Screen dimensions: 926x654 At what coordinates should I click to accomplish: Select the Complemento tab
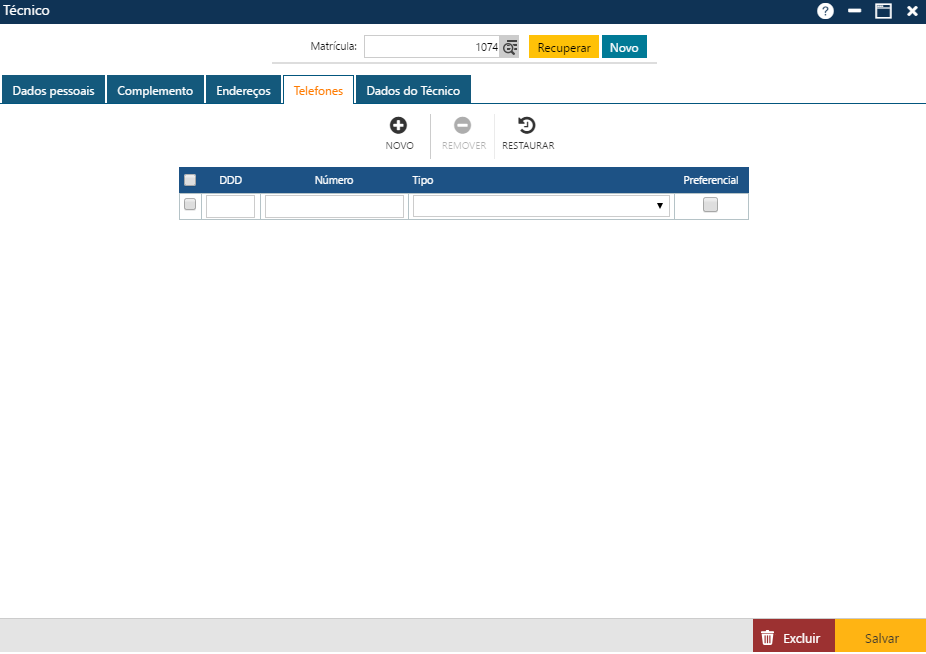coord(155,90)
